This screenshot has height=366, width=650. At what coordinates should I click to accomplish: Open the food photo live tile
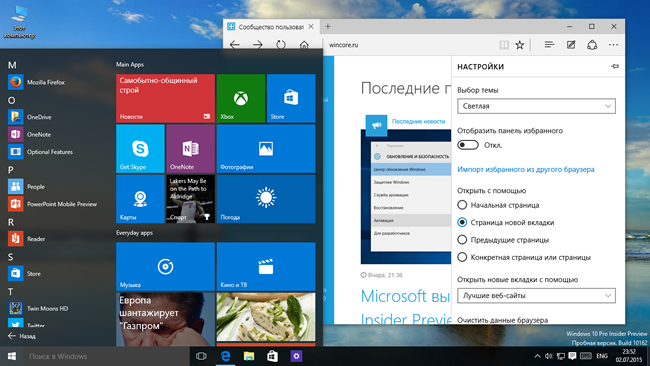click(x=266, y=317)
